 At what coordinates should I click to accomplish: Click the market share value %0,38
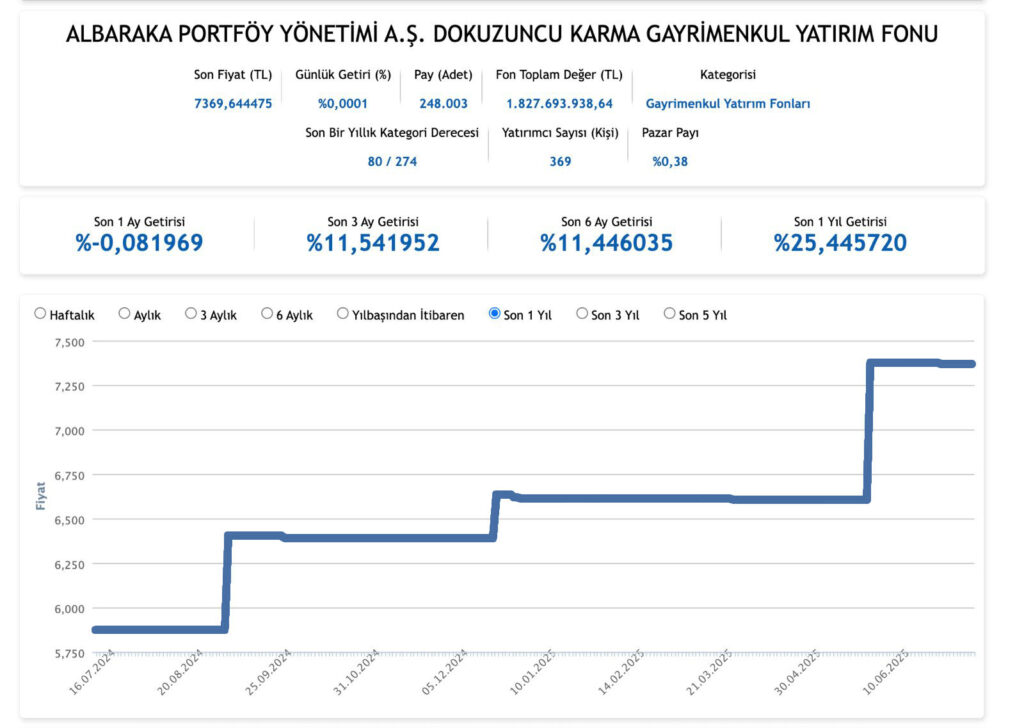670,161
